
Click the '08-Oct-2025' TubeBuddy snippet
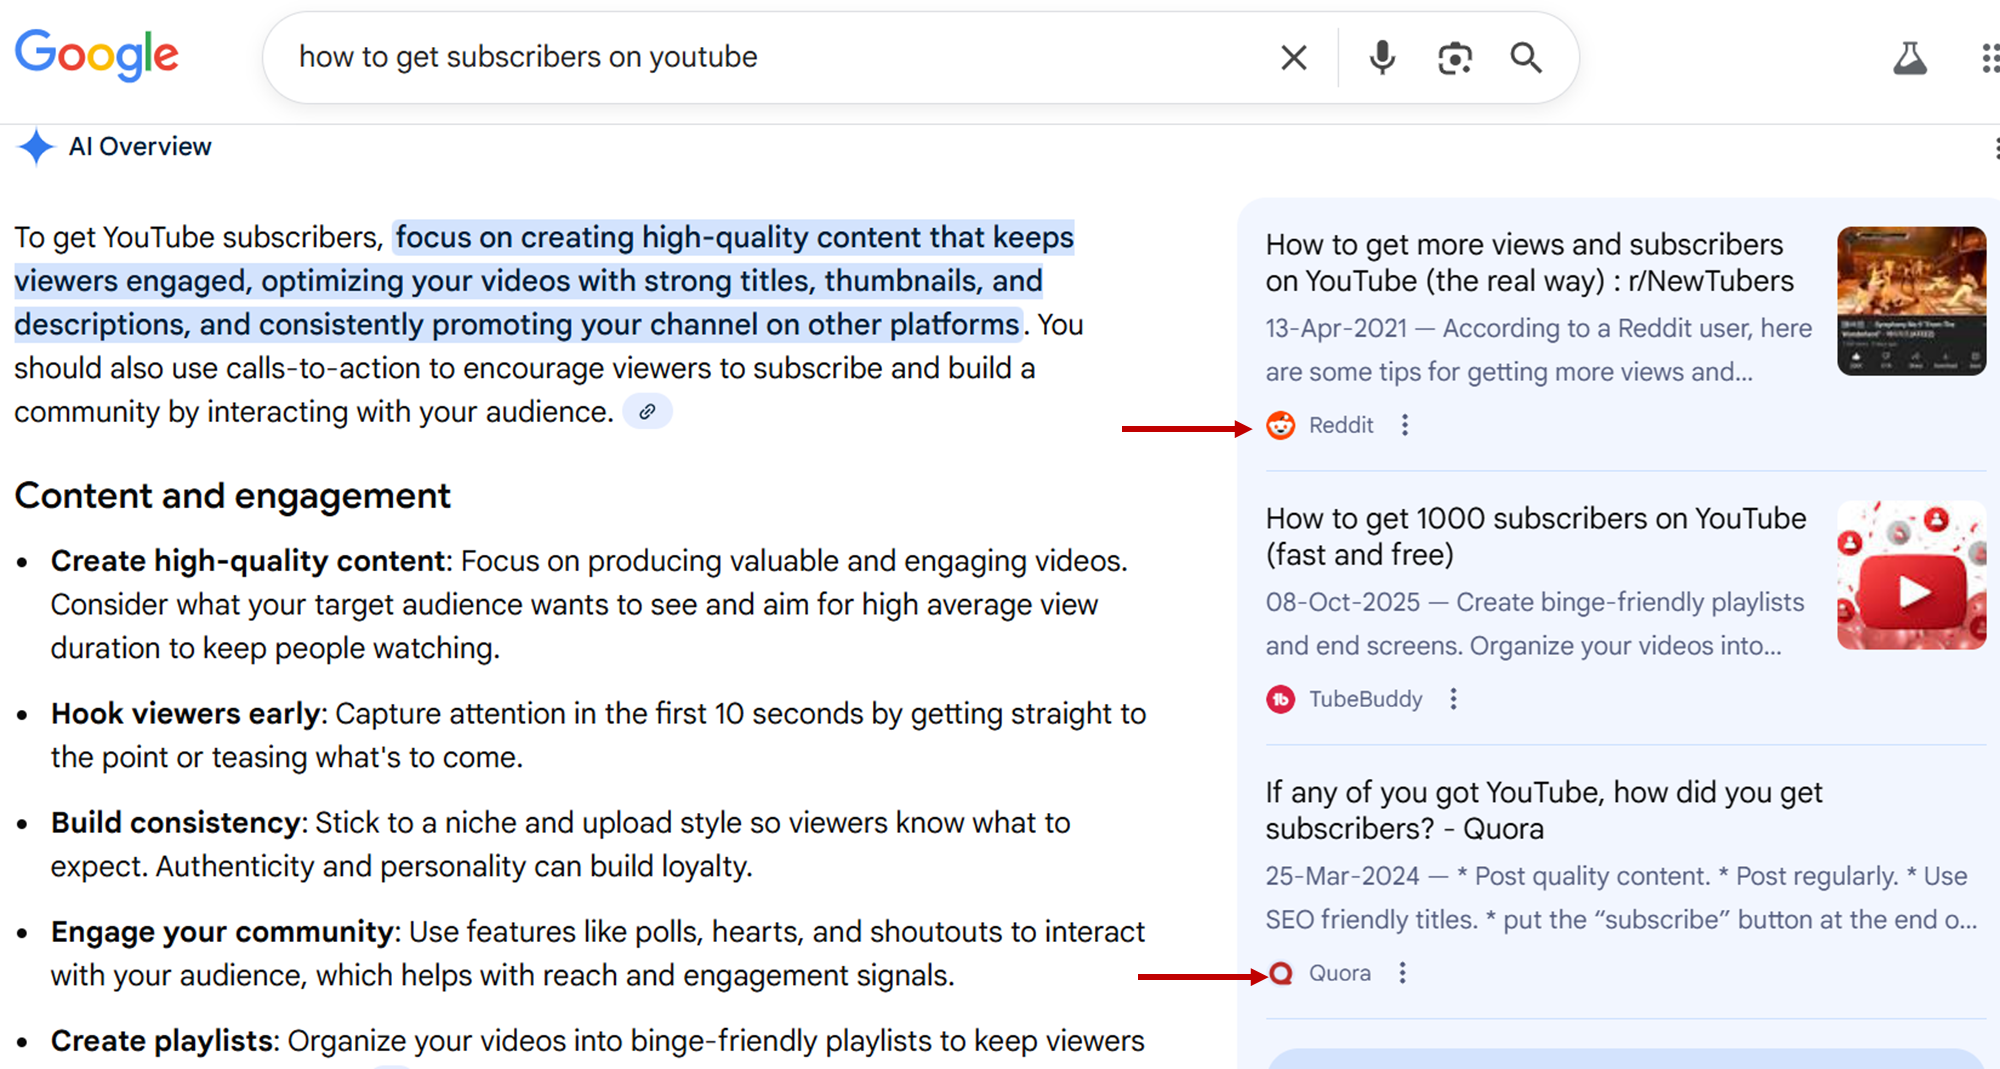coord(1535,624)
